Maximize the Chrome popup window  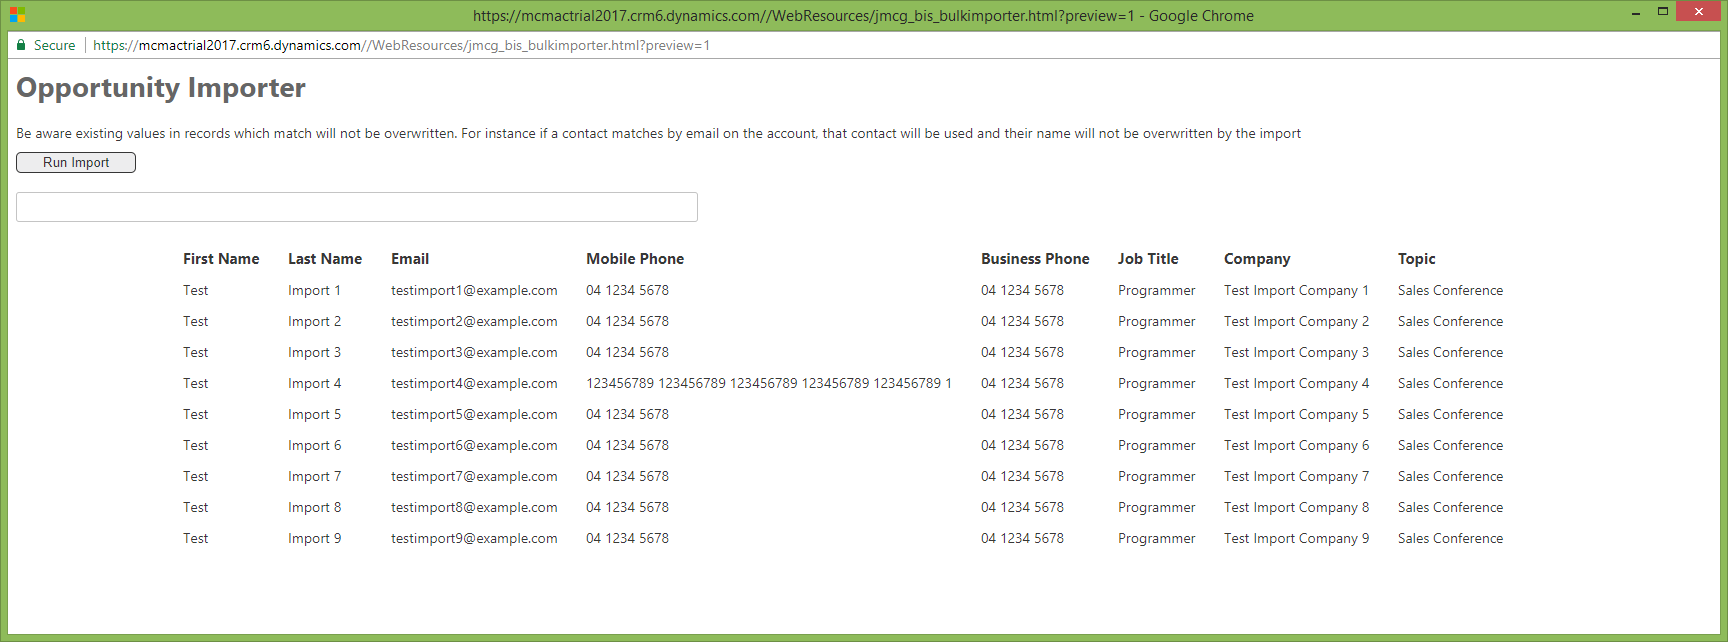point(1663,12)
